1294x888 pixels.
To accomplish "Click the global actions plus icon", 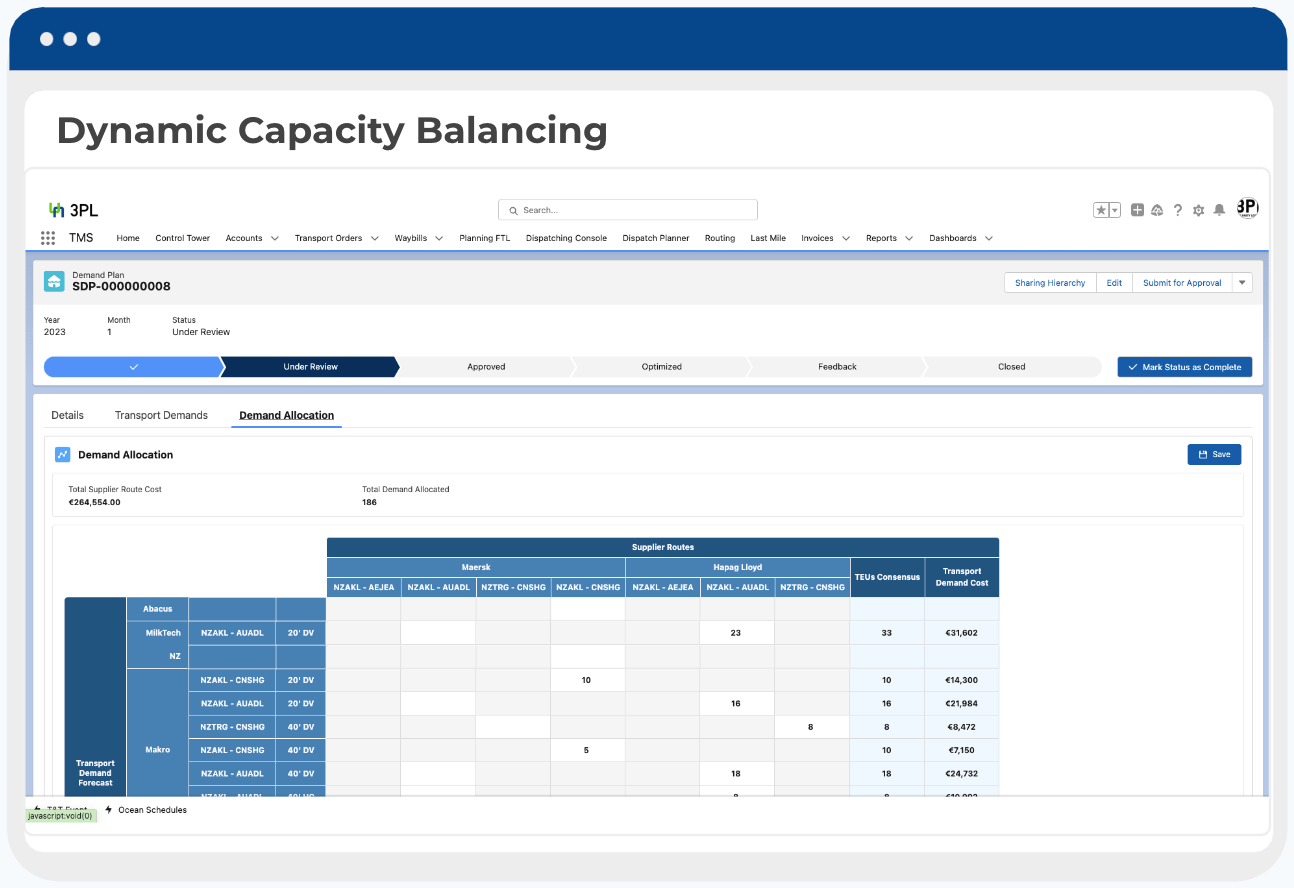I will (x=1137, y=210).
